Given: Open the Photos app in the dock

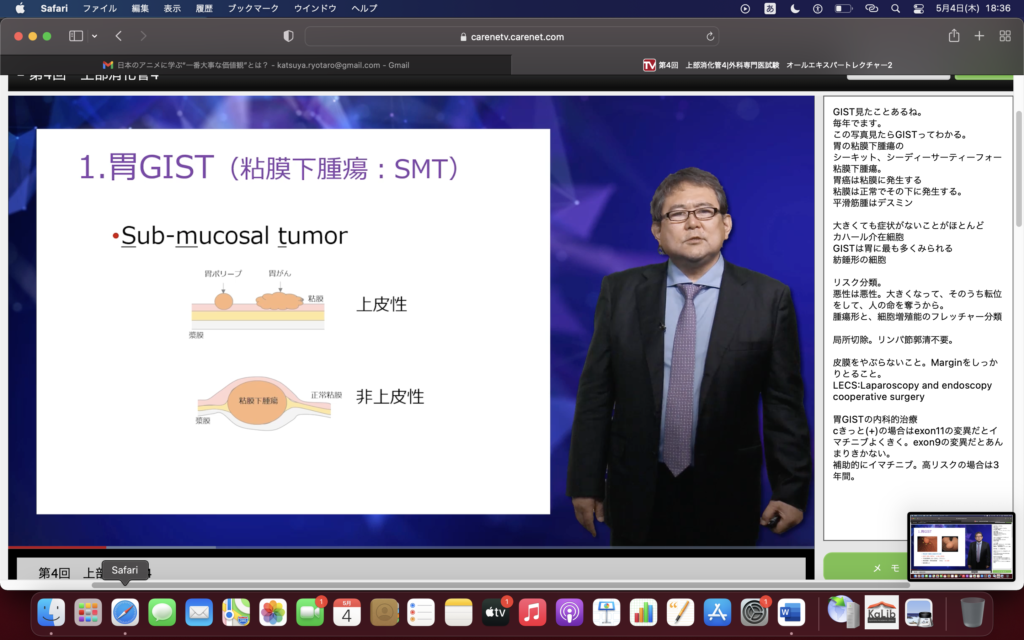Looking at the screenshot, I should tap(273, 612).
